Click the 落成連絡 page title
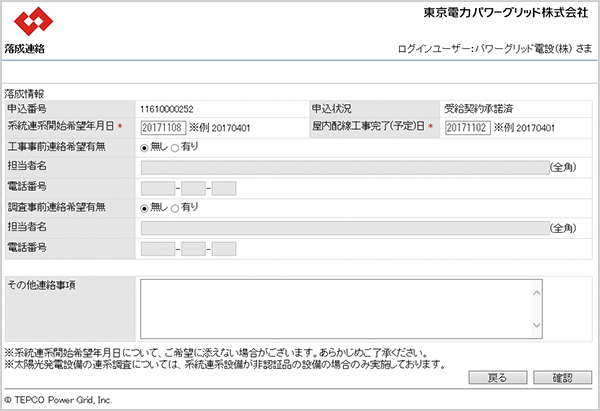This screenshot has height=411, width=600. [25, 49]
